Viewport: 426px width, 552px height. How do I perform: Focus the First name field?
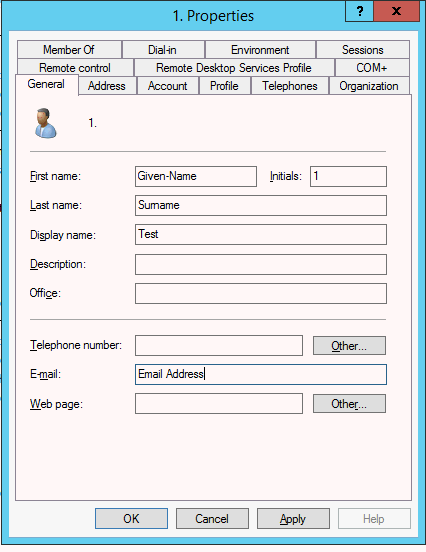coord(196,176)
